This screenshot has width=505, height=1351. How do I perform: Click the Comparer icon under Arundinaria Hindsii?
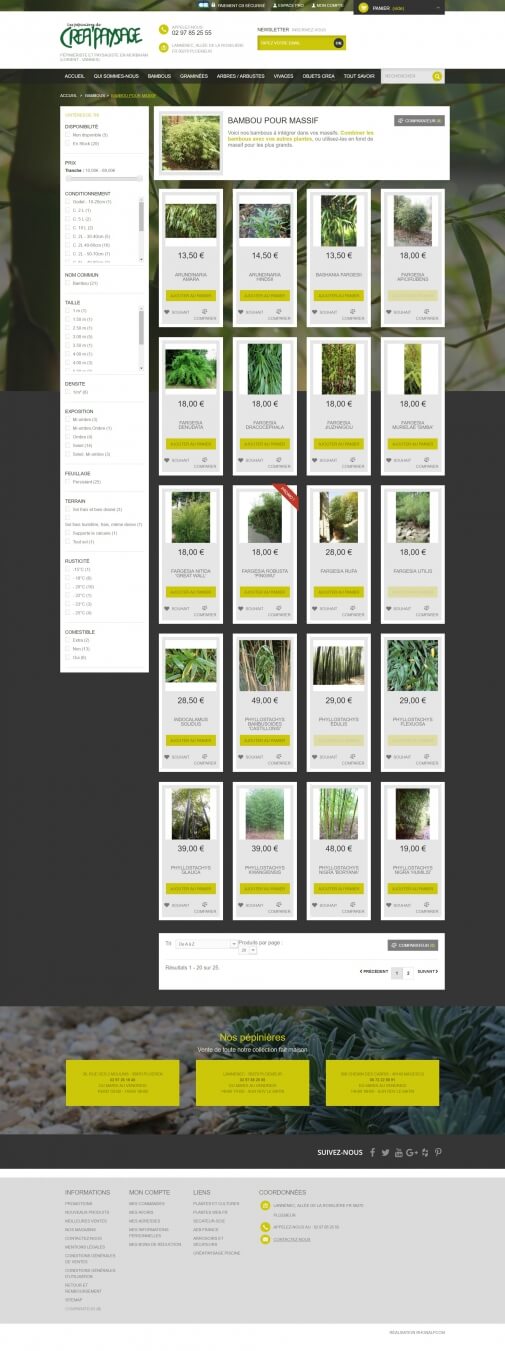click(277, 312)
